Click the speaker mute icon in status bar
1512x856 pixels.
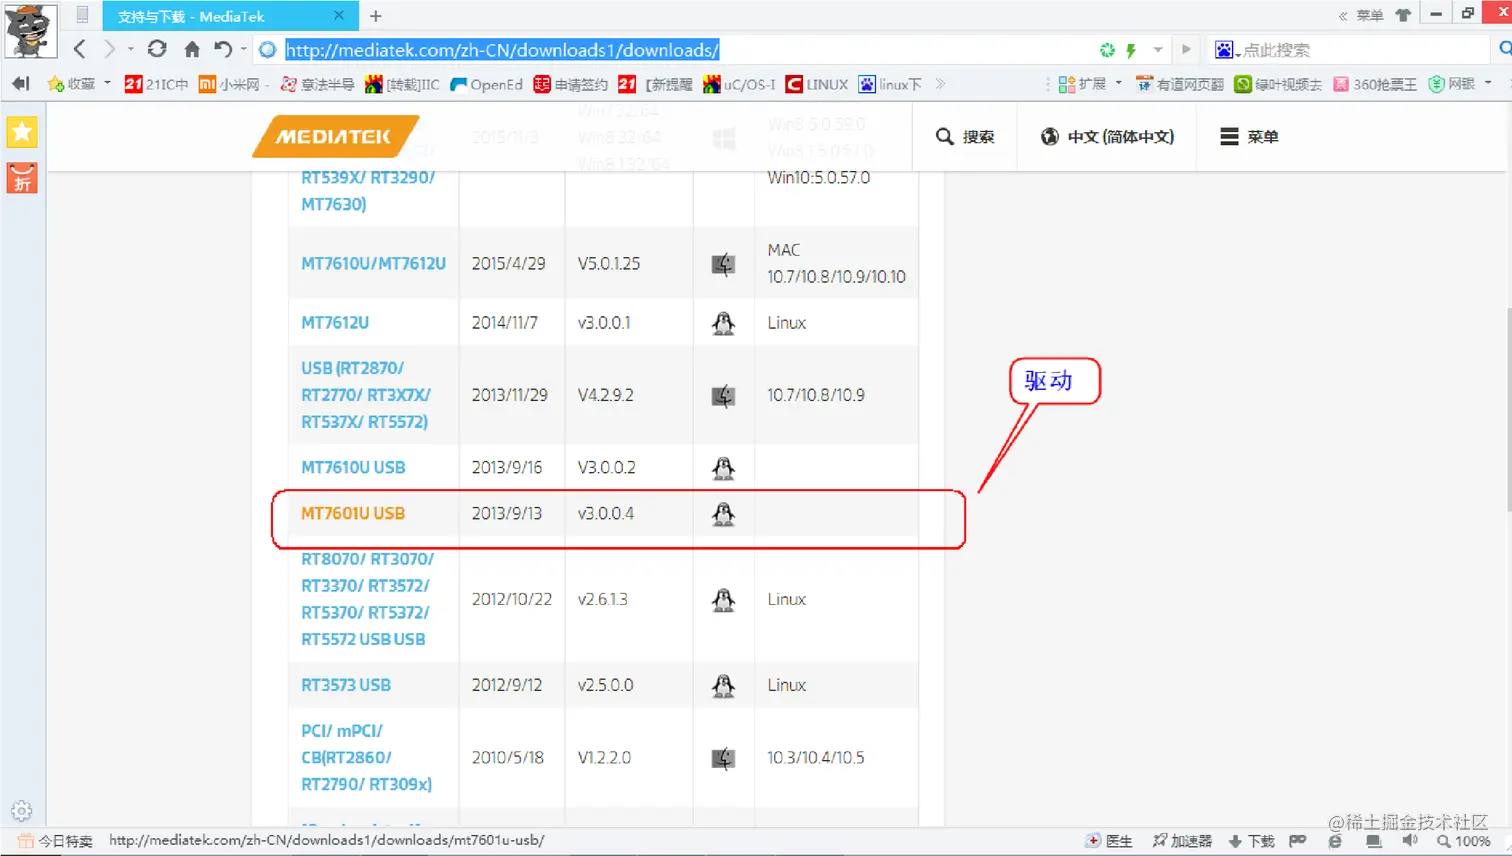1410,841
